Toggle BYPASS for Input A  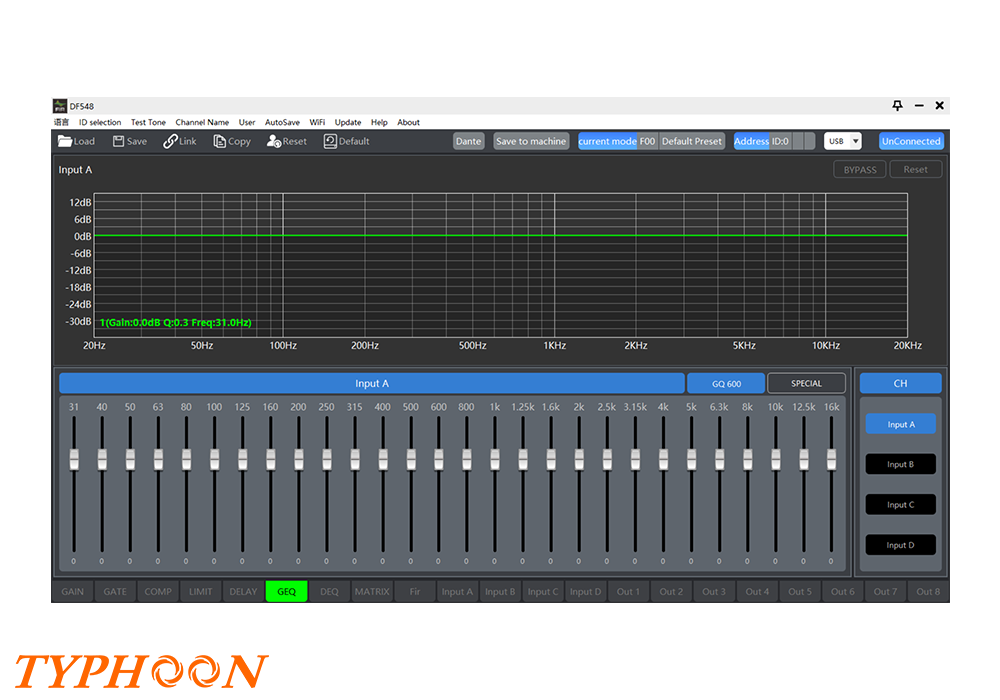point(859,170)
